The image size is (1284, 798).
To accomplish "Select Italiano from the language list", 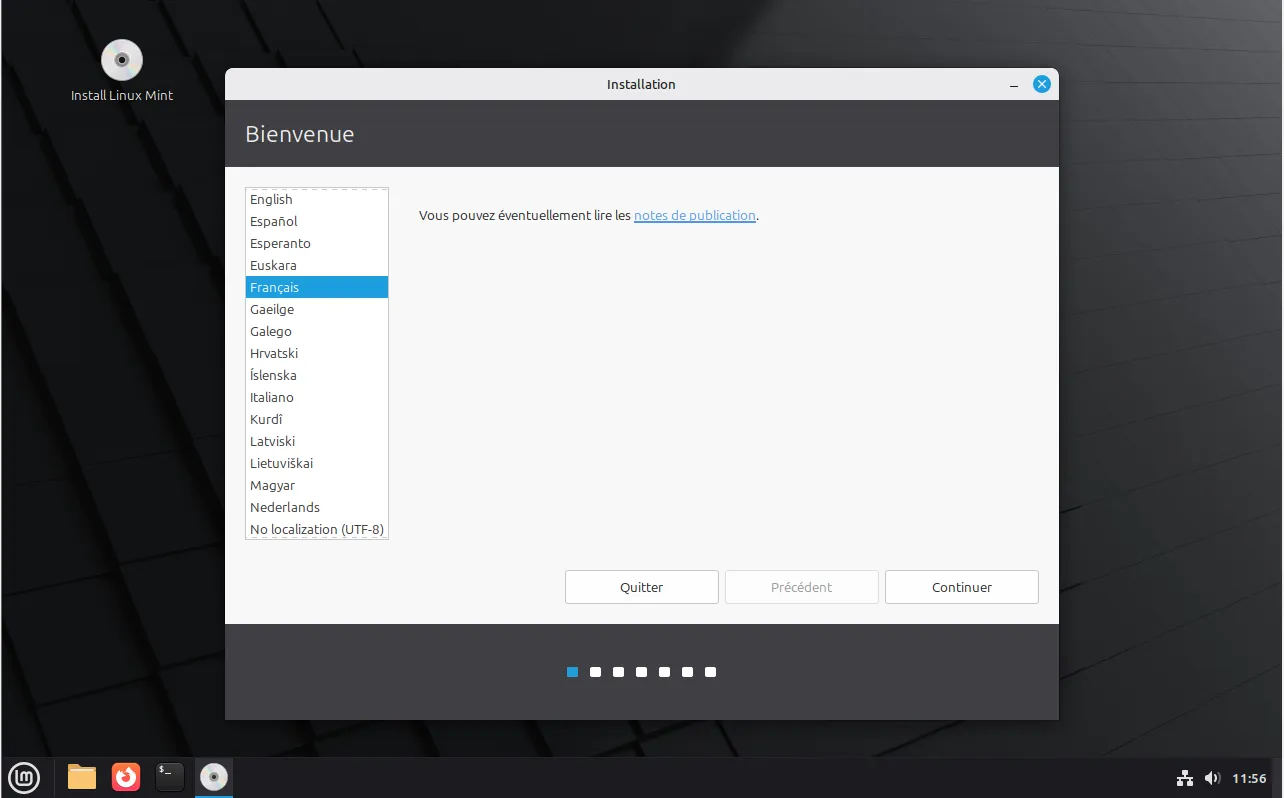I will tap(272, 397).
